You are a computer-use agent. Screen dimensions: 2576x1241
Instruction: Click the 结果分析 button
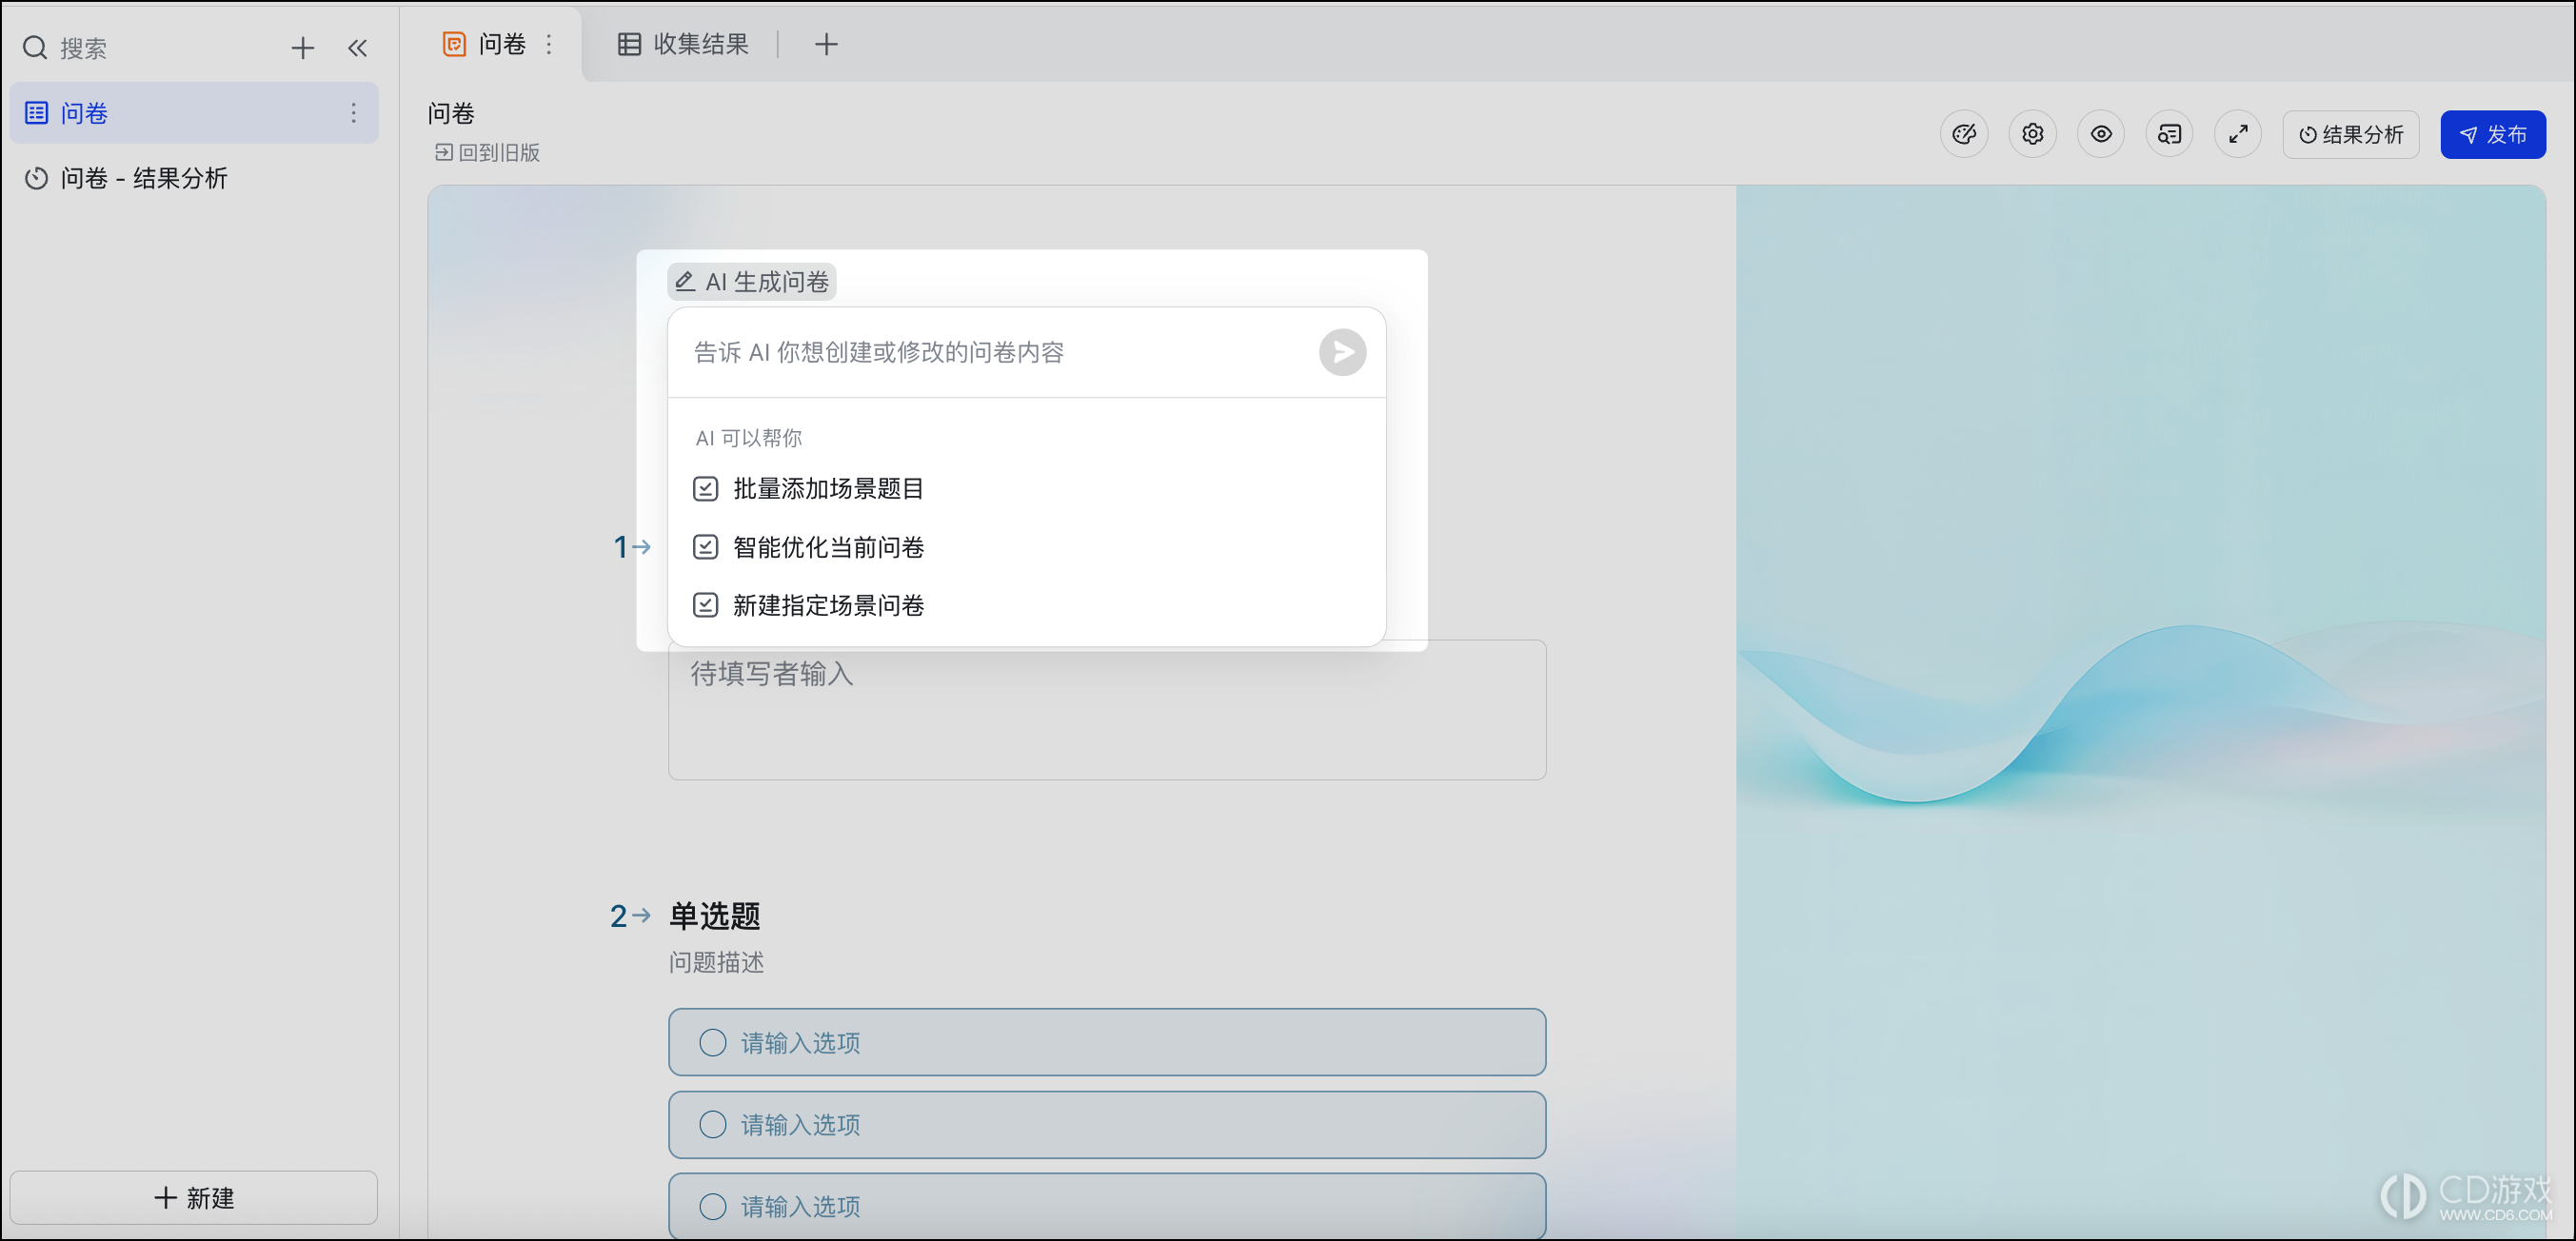(2350, 134)
